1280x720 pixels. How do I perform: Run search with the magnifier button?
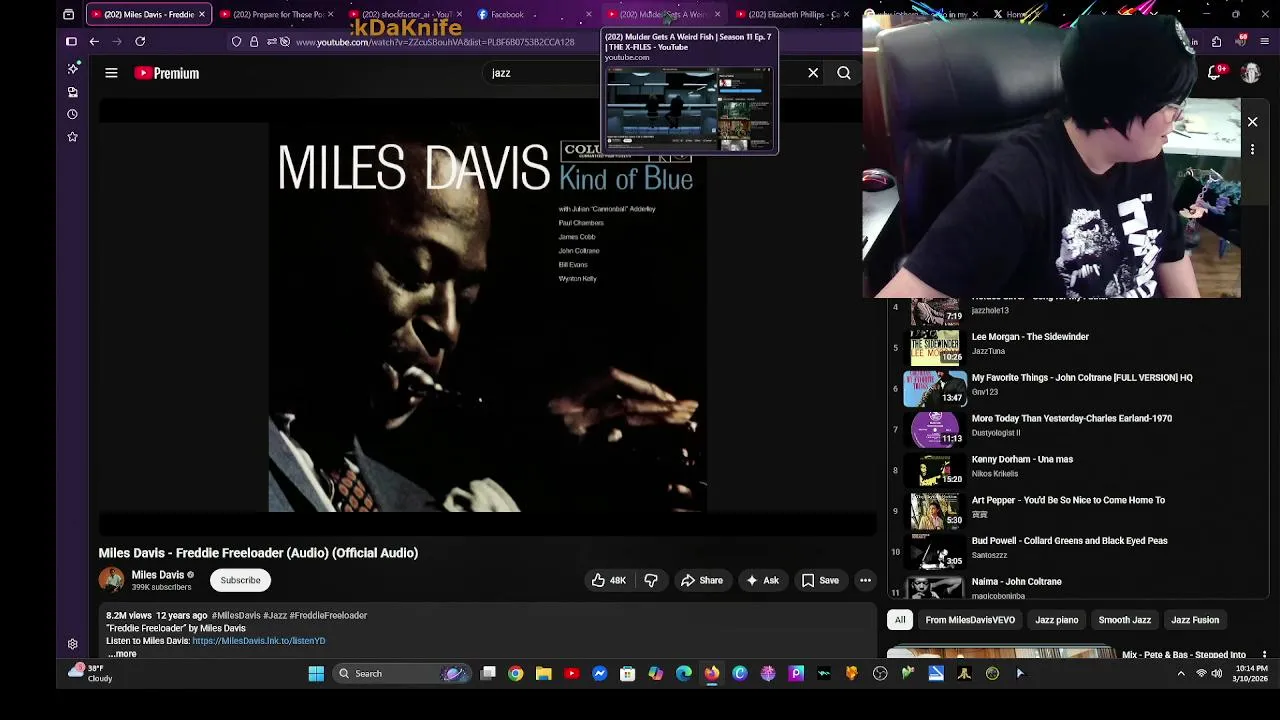844,73
